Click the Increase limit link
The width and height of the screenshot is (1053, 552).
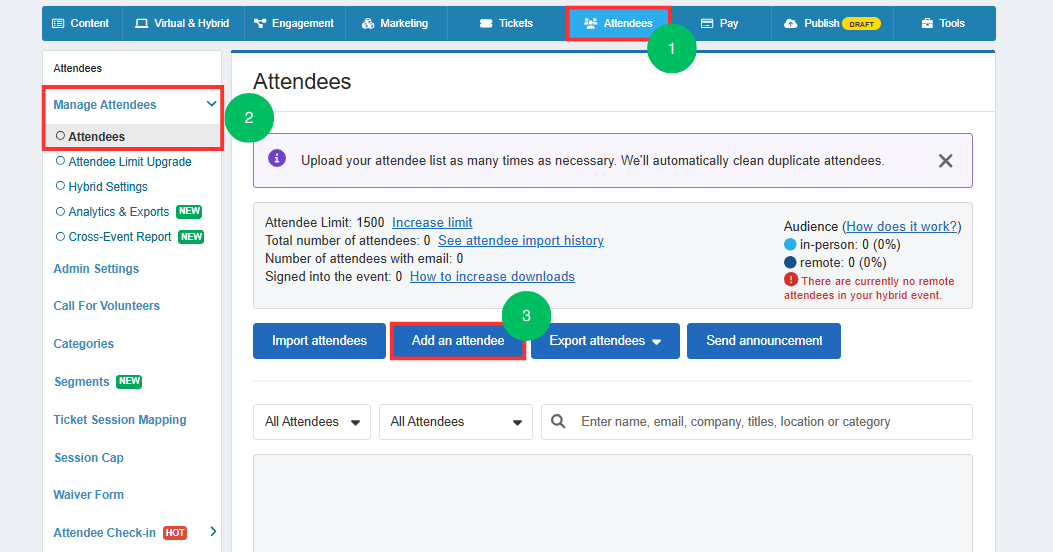click(x=432, y=223)
